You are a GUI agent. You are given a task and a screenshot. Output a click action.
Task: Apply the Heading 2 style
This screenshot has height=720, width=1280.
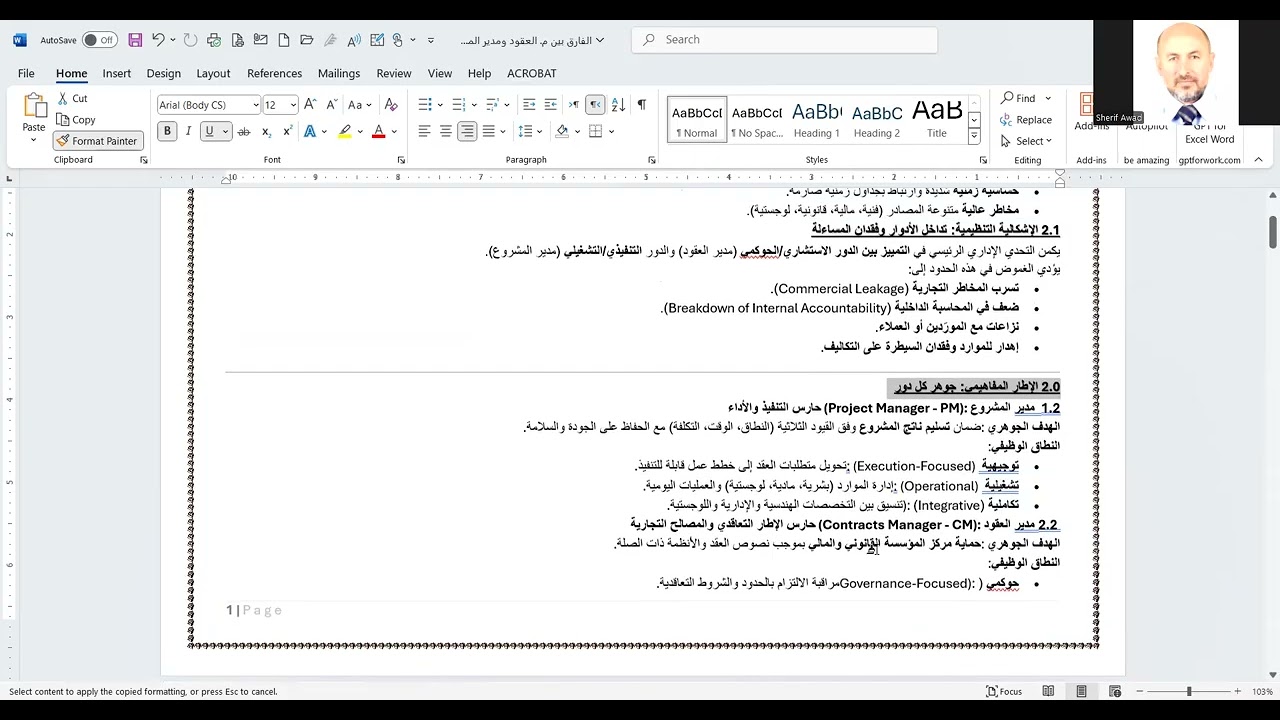click(x=877, y=120)
